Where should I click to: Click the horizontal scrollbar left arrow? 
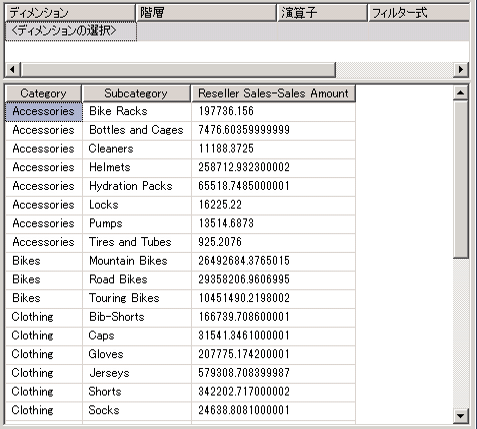click(x=13, y=70)
